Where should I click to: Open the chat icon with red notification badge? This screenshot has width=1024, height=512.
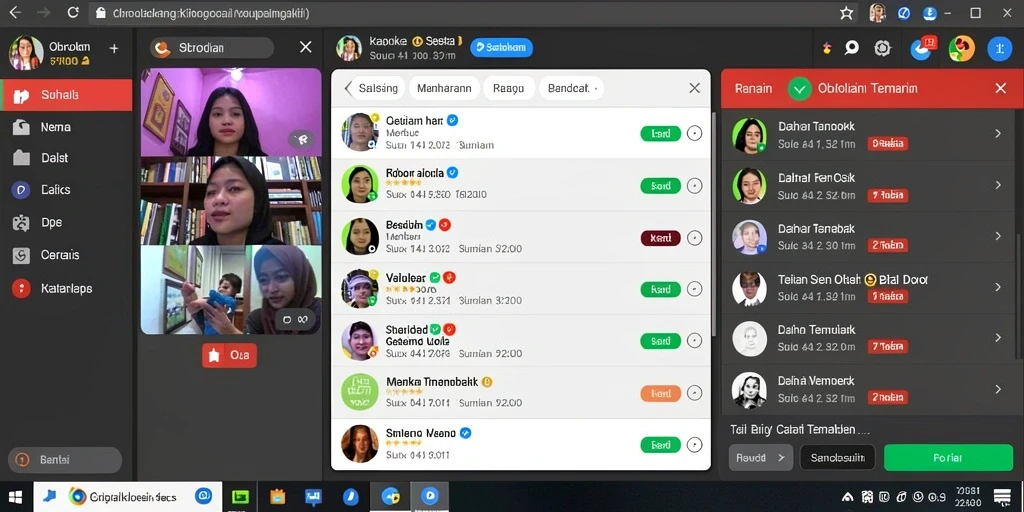[923, 48]
